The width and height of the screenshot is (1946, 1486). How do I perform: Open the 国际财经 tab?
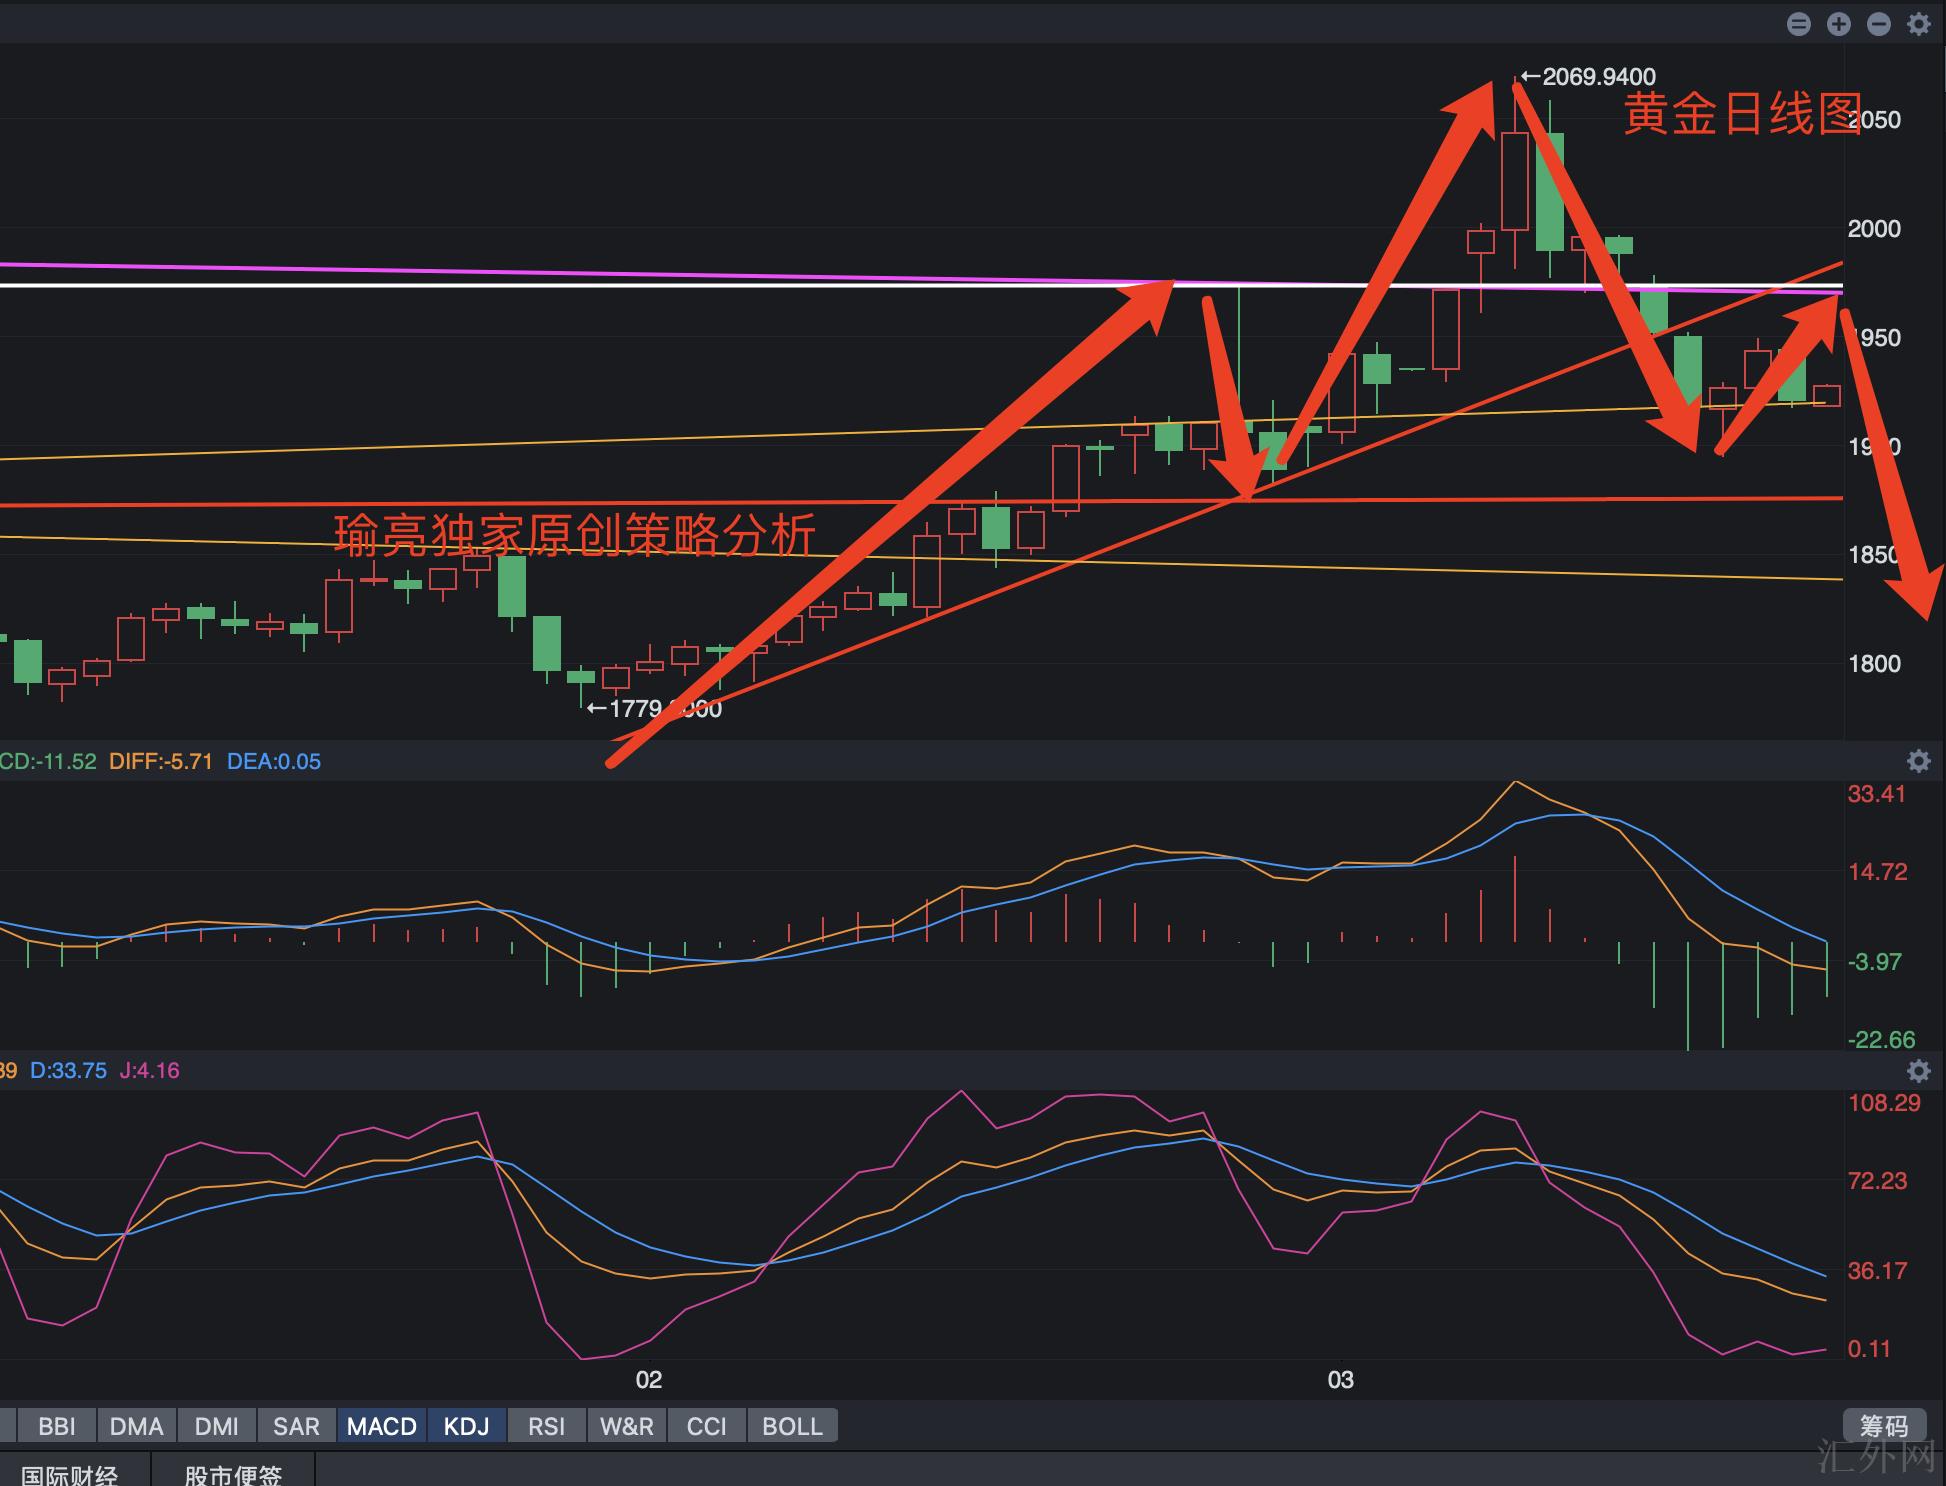[x=70, y=1474]
